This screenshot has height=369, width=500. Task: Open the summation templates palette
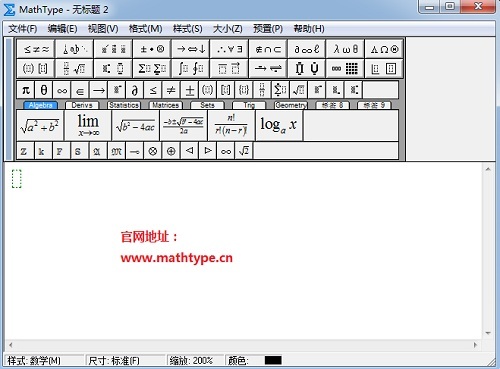click(152, 69)
